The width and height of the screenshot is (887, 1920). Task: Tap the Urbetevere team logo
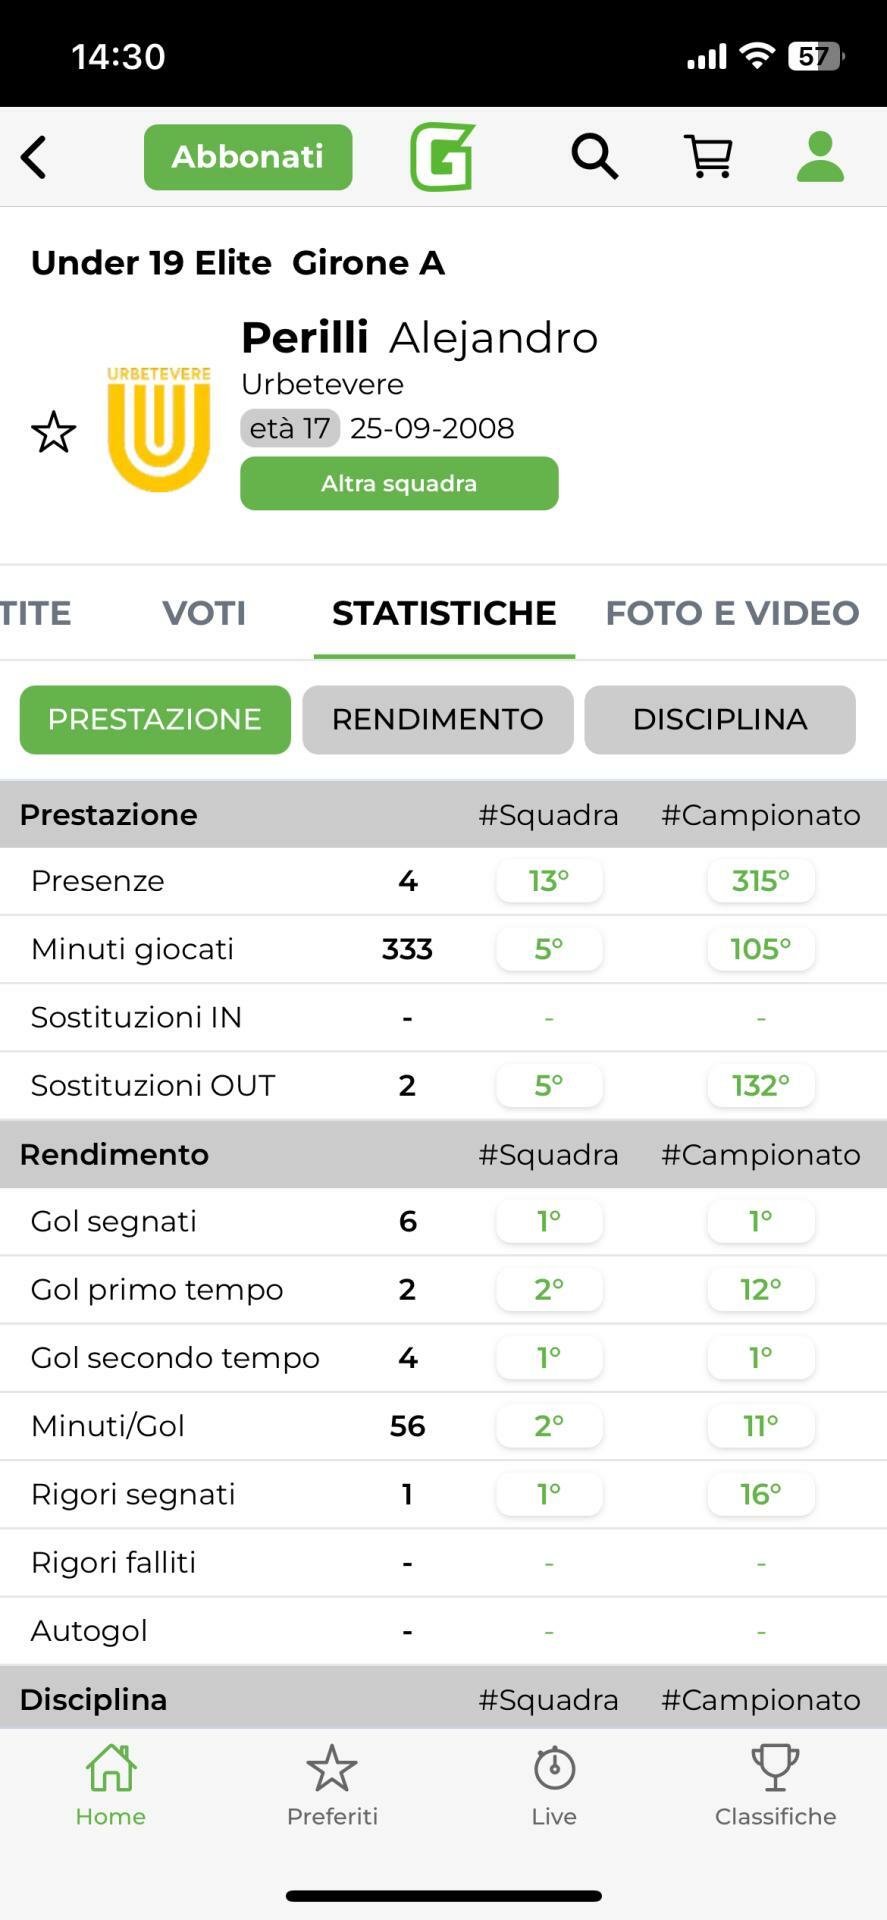[x=159, y=428]
